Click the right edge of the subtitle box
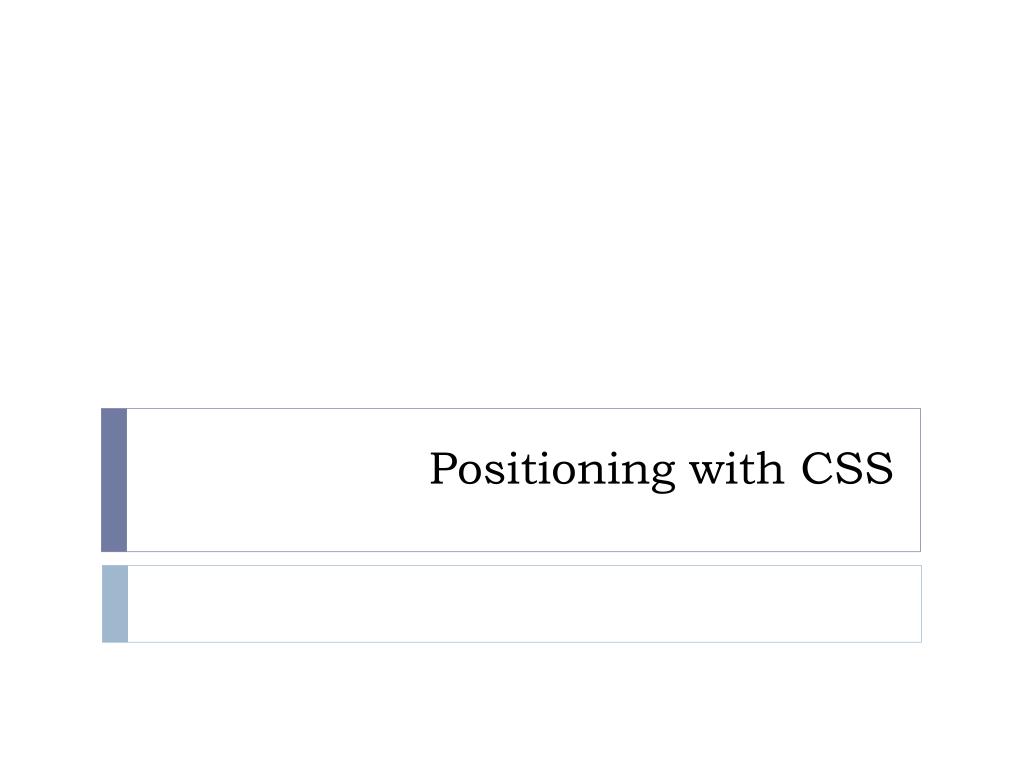Image resolution: width=1024 pixels, height=768 pixels. click(921, 604)
